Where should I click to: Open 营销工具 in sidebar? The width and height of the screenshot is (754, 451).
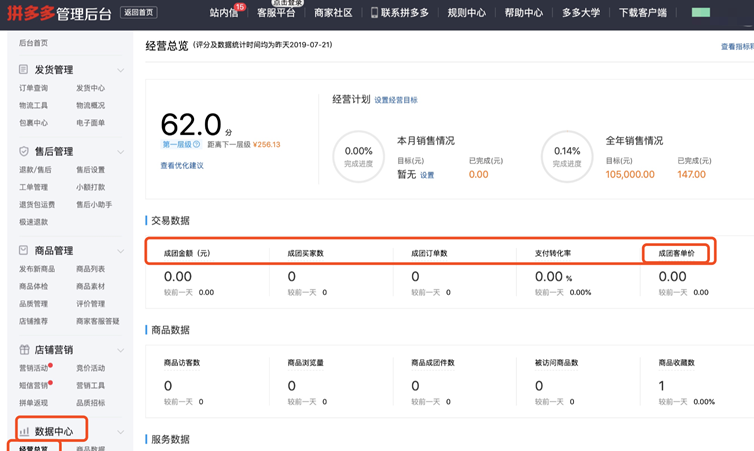point(90,385)
